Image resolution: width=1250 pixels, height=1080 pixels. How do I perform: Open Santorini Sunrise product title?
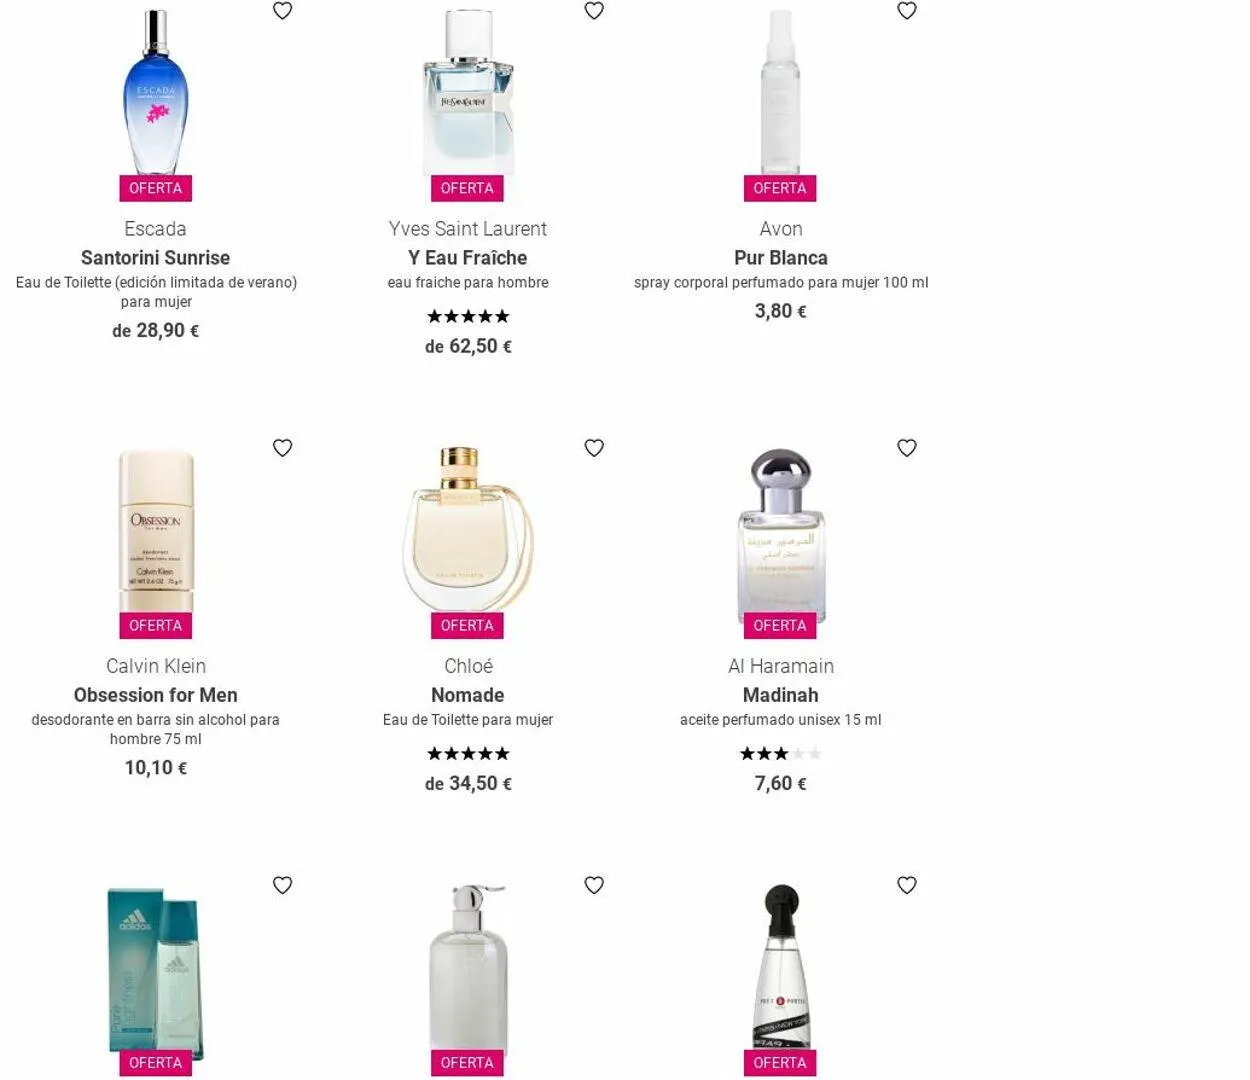coord(155,258)
